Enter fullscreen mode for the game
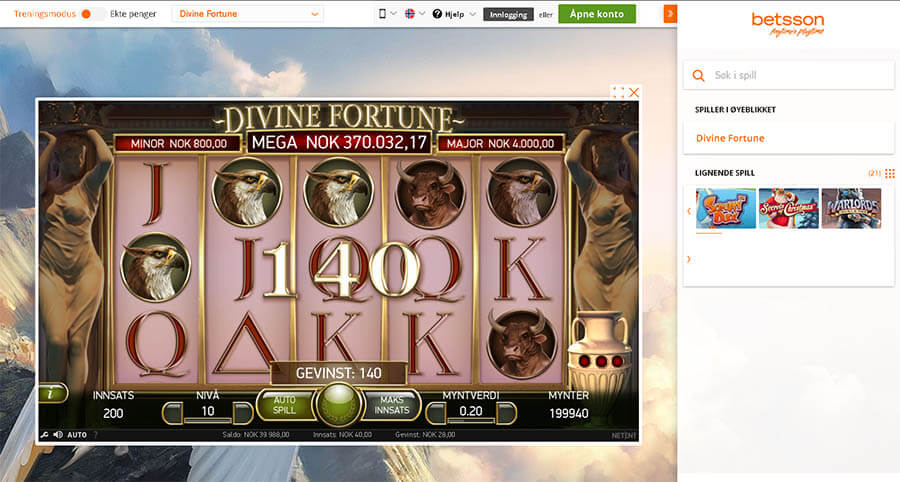 618,92
